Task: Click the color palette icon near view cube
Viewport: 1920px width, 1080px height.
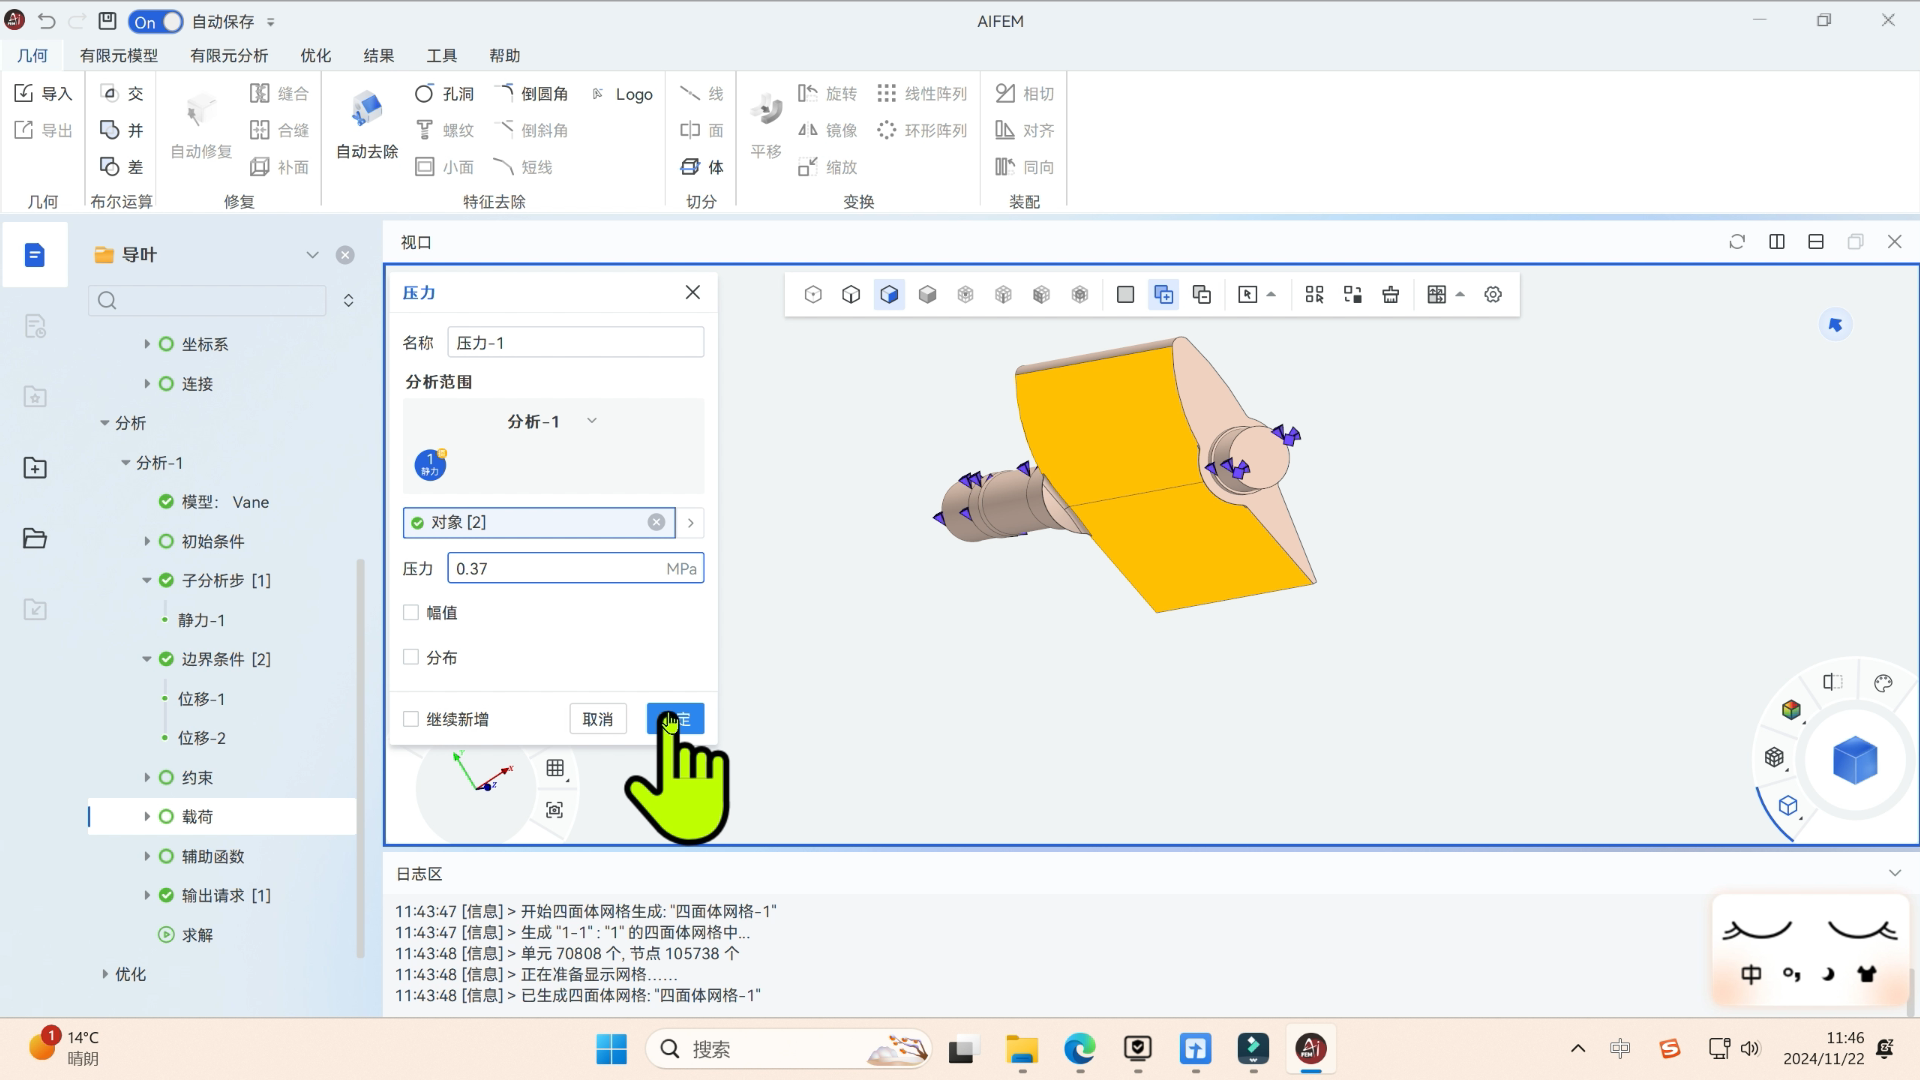Action: tap(1883, 684)
